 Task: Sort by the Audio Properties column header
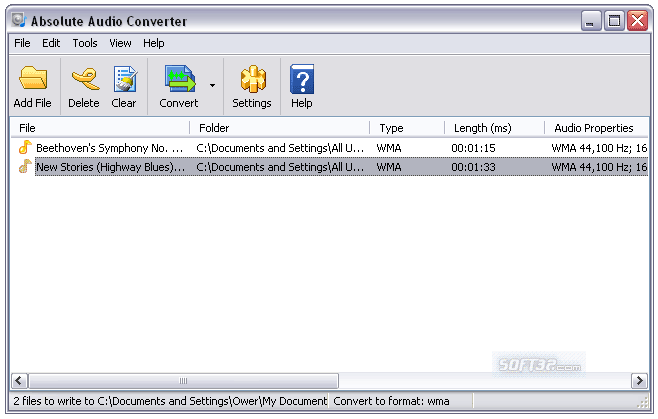596,128
